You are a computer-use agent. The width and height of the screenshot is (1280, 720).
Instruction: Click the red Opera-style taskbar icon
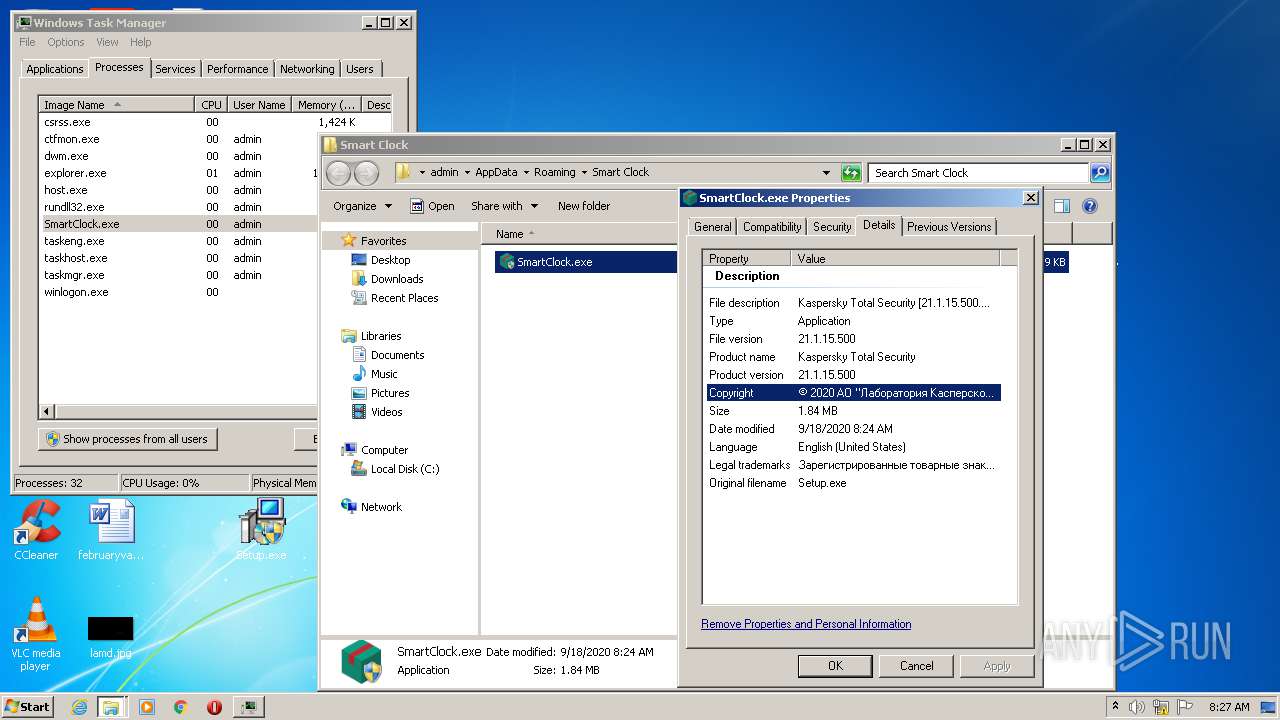(x=214, y=707)
